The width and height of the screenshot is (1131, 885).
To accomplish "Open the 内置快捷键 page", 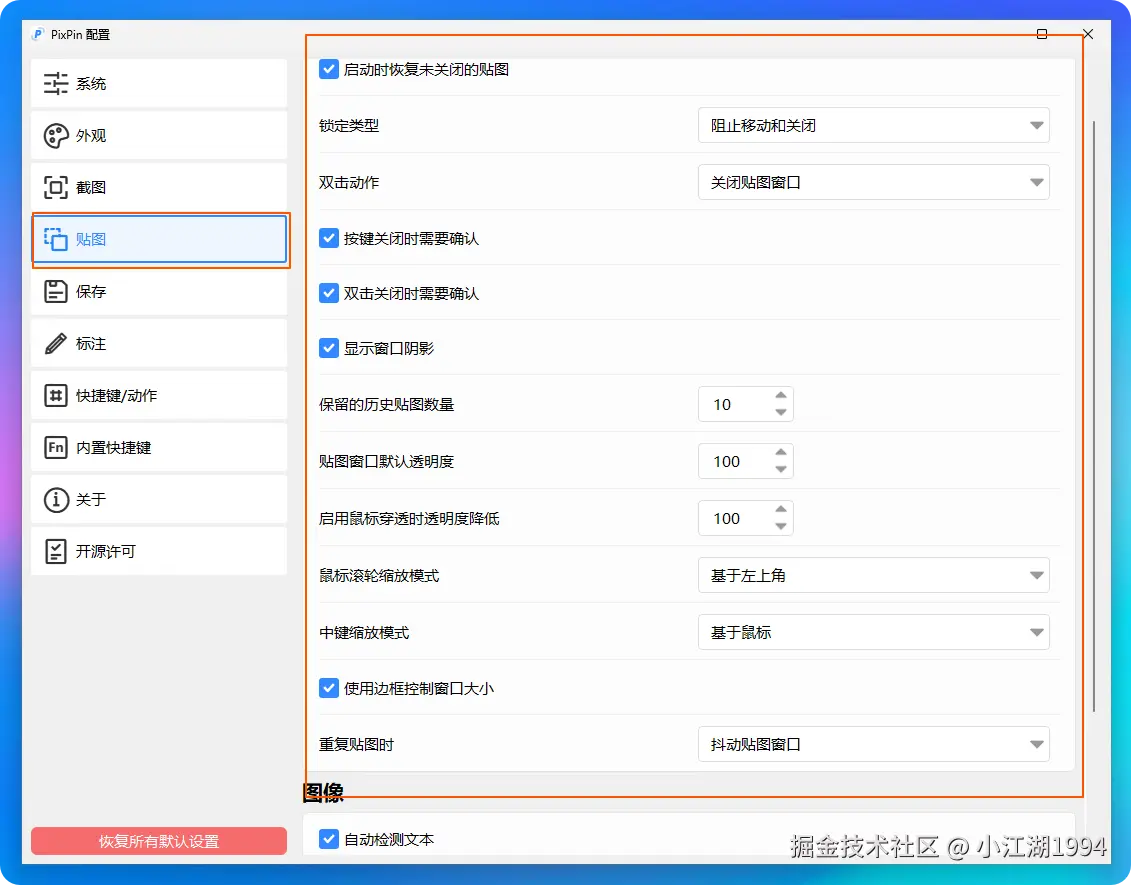I will (159, 447).
